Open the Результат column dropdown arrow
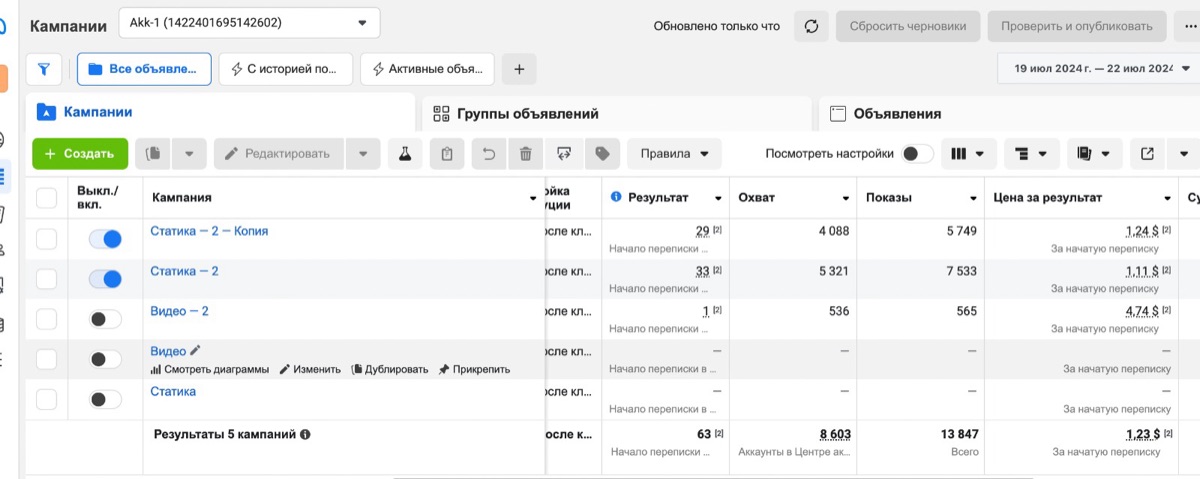 [x=716, y=198]
